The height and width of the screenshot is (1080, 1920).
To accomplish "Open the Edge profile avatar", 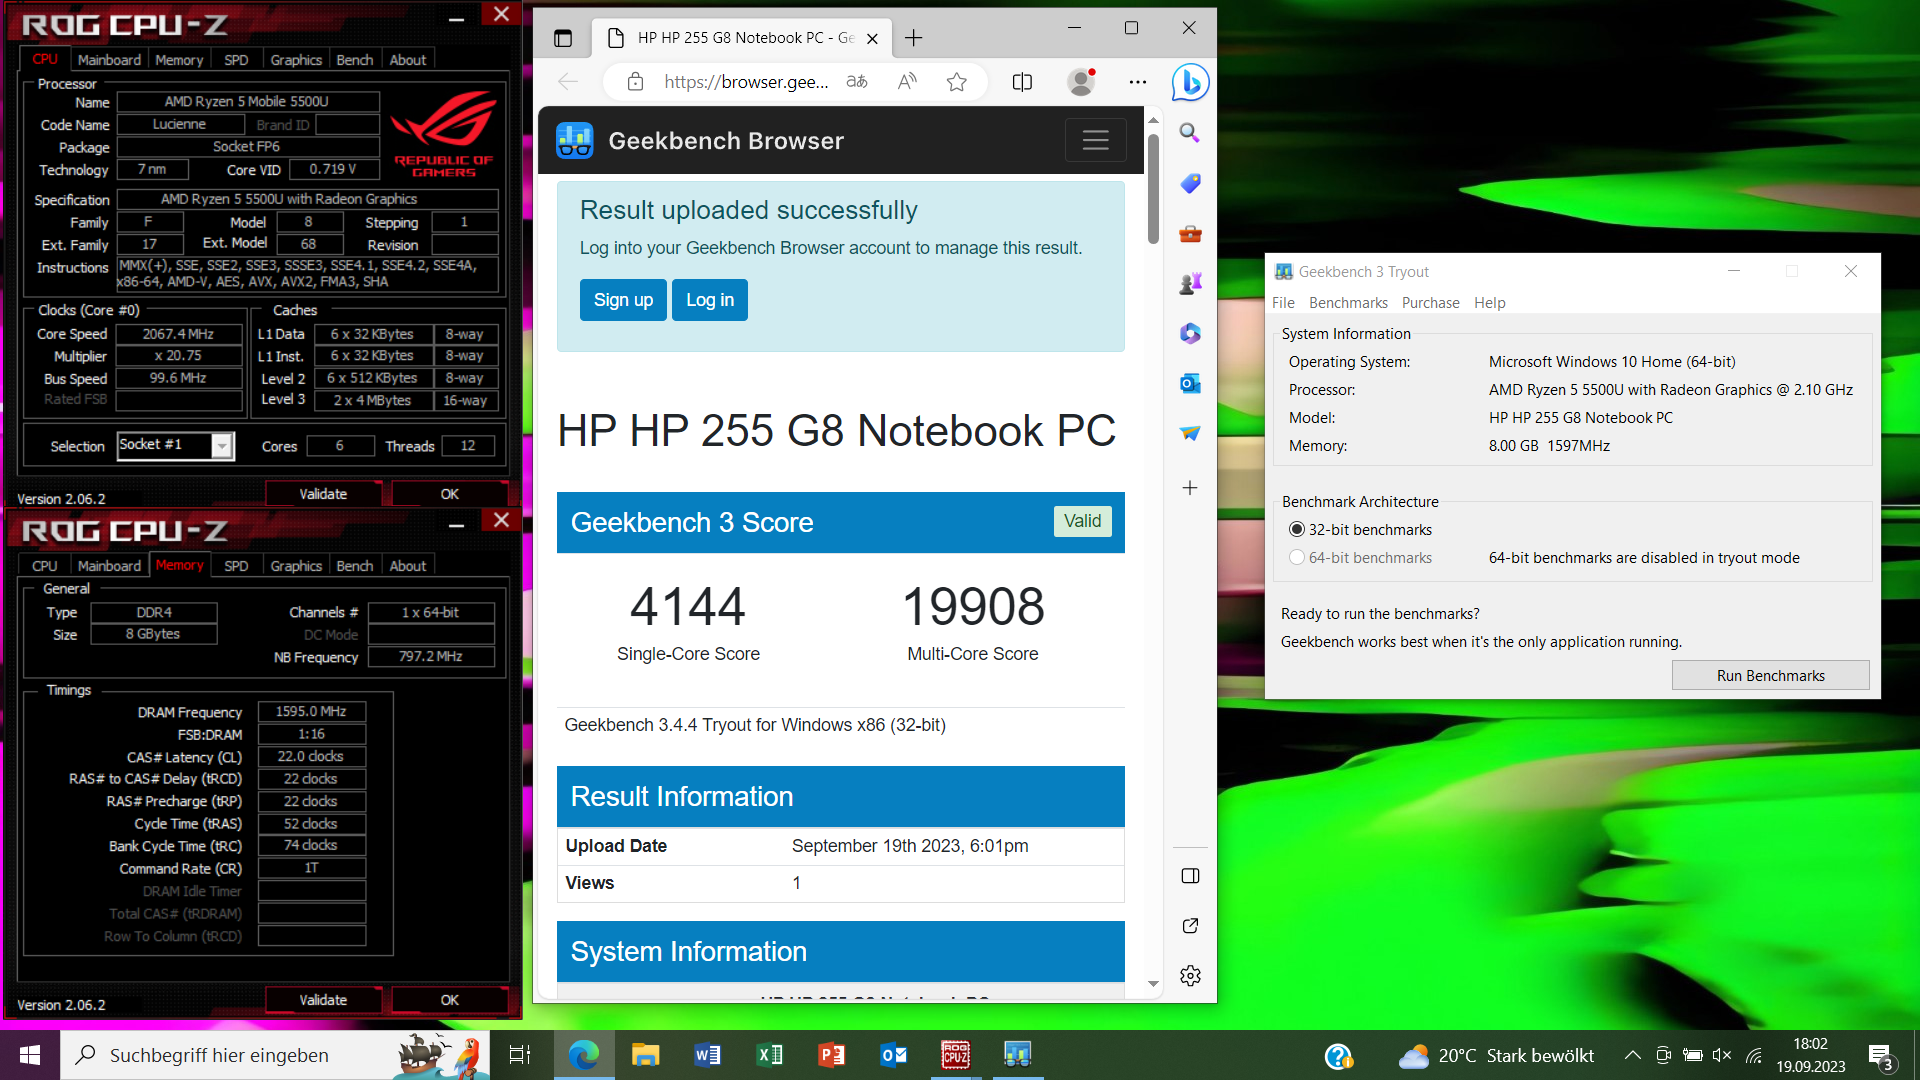I will 1081,82.
